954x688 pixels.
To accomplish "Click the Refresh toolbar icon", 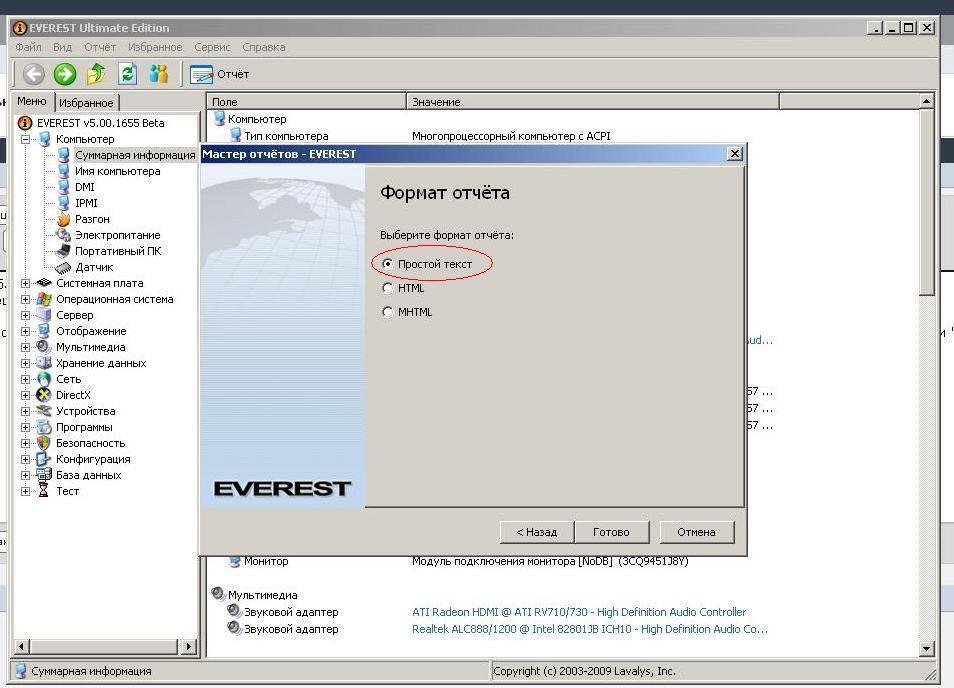I will coord(127,73).
